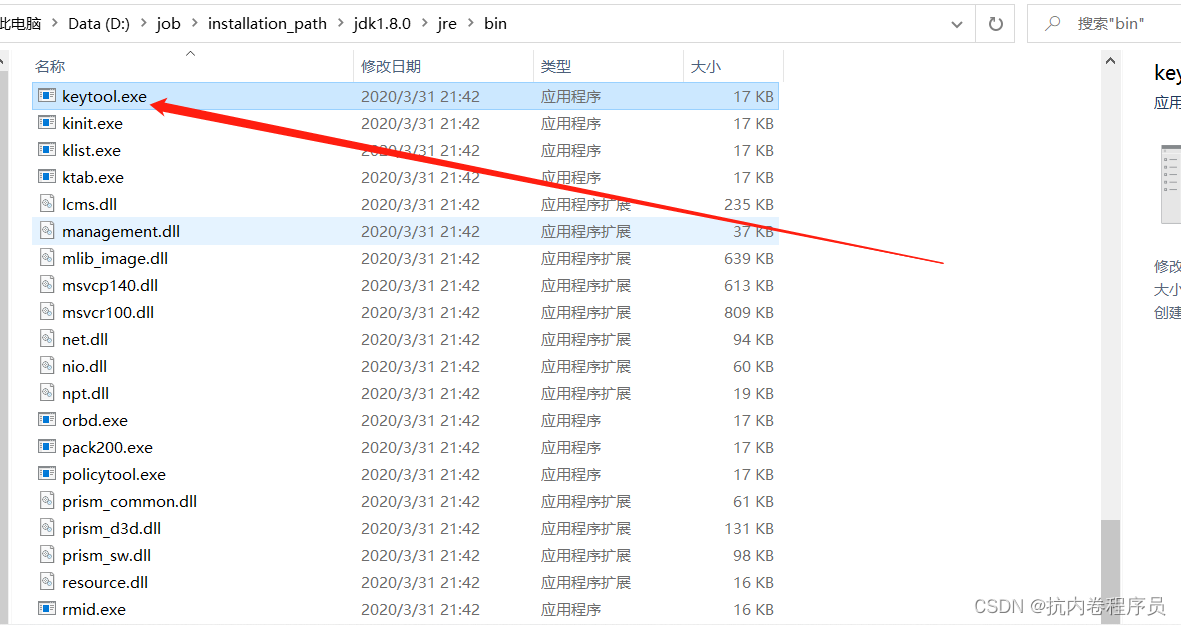Click the orbd.exe type cell 应用程序
The height and width of the screenshot is (625, 1181).
(x=571, y=420)
